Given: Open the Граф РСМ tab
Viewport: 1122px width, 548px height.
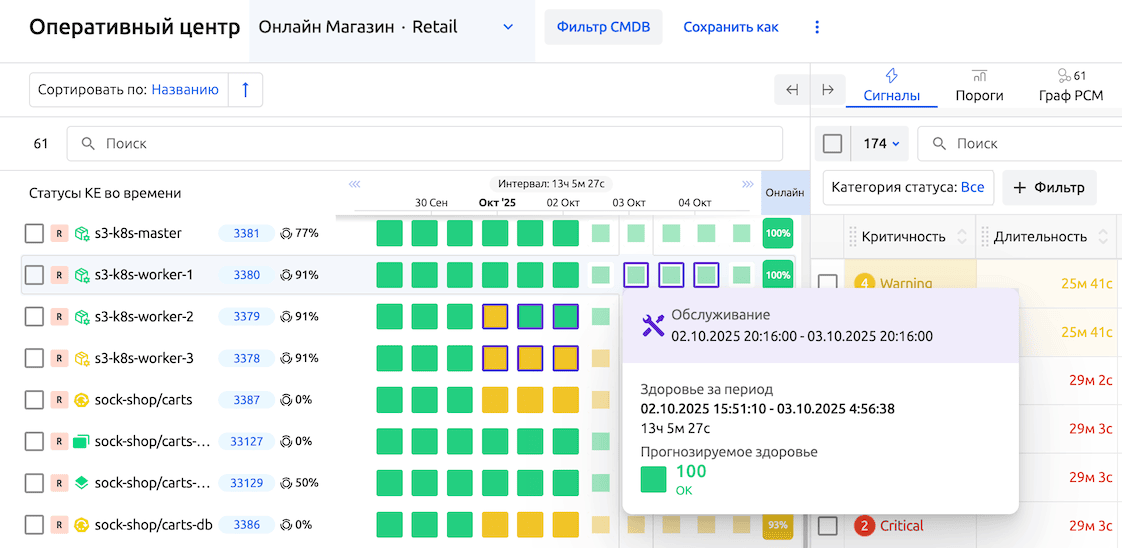Looking at the screenshot, I should (x=1070, y=87).
